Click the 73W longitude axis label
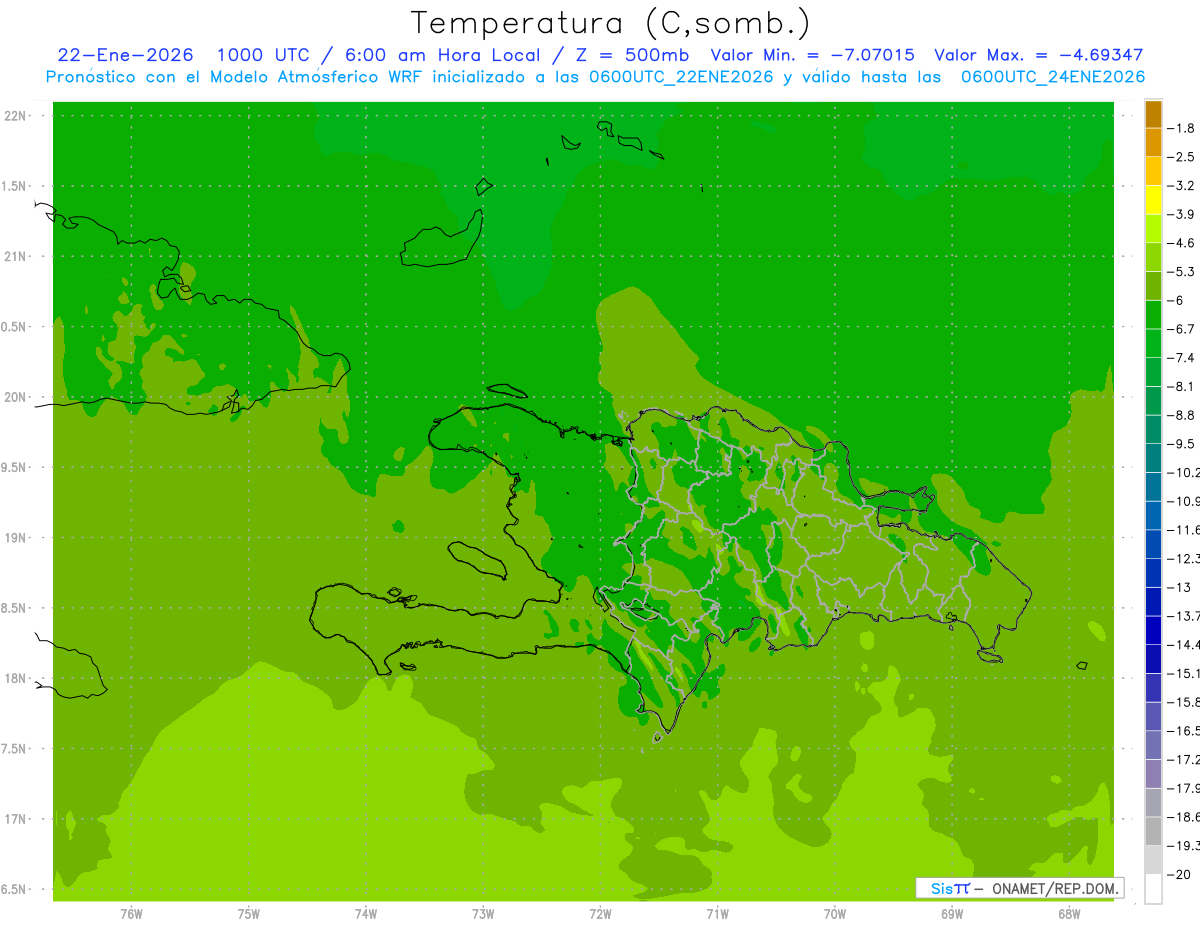This screenshot has height=927, width=1200. (x=483, y=914)
